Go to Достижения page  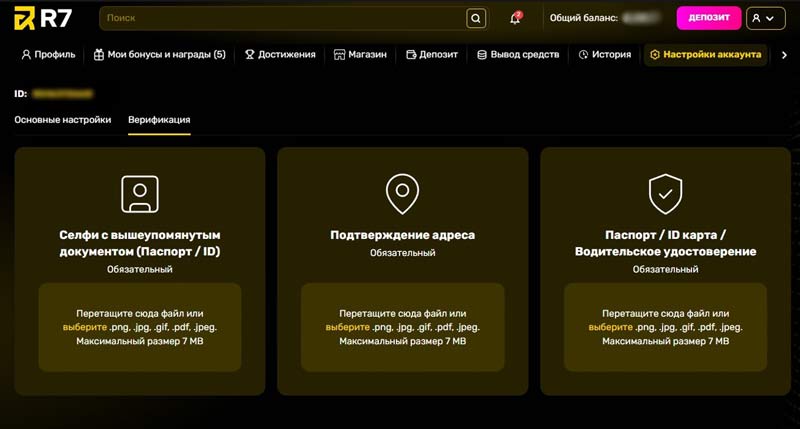(279, 55)
